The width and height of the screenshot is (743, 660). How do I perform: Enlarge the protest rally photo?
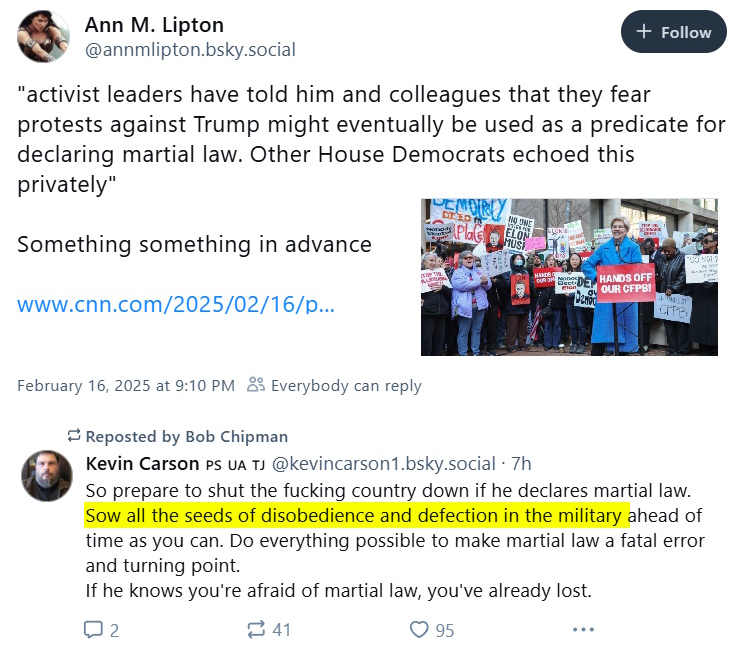pyautogui.click(x=569, y=277)
